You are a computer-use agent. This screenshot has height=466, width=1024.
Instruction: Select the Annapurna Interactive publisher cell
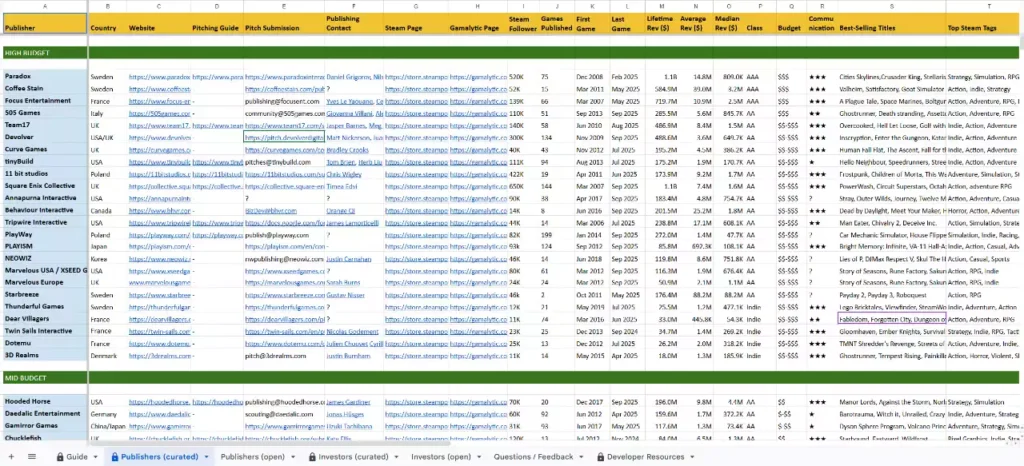(x=44, y=199)
